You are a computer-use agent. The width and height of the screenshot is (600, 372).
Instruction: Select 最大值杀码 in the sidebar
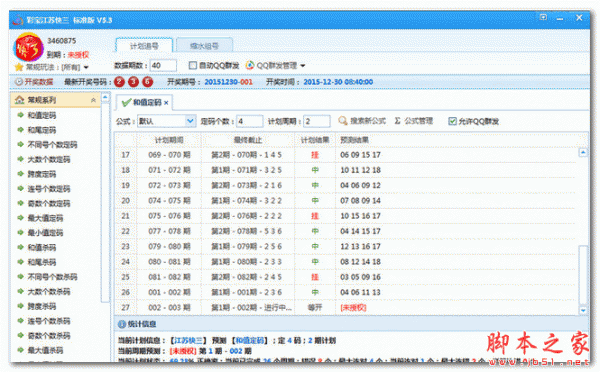[45, 350]
